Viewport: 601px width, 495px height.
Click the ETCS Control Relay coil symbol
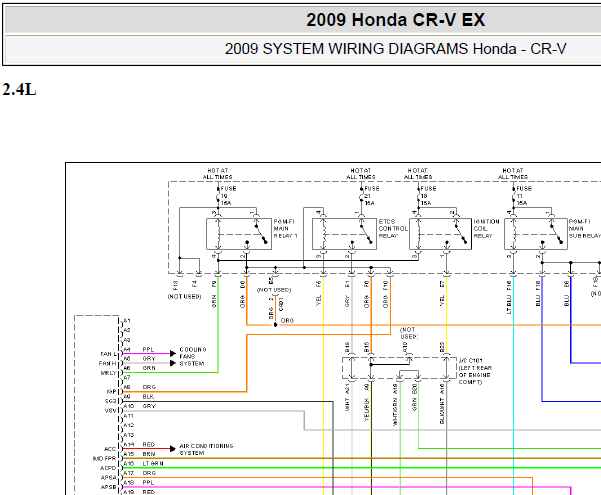(323, 234)
